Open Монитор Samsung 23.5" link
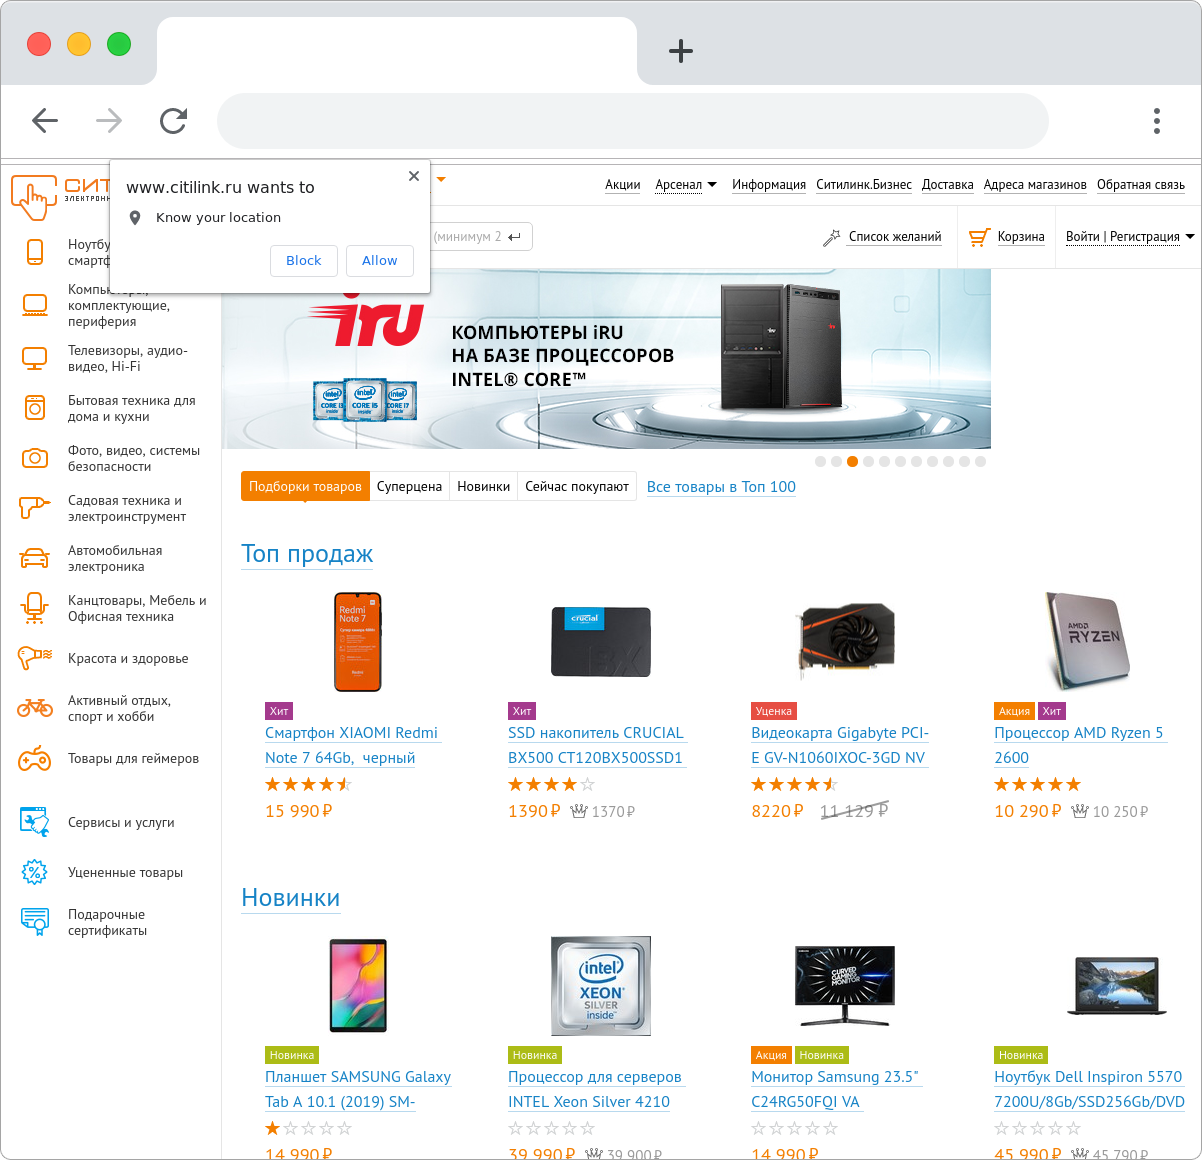1202x1160 pixels. 835,1089
